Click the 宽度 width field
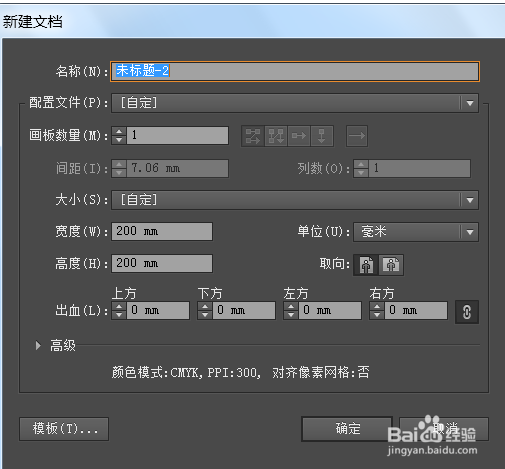Screen dimensions: 505x469 (x=162, y=231)
